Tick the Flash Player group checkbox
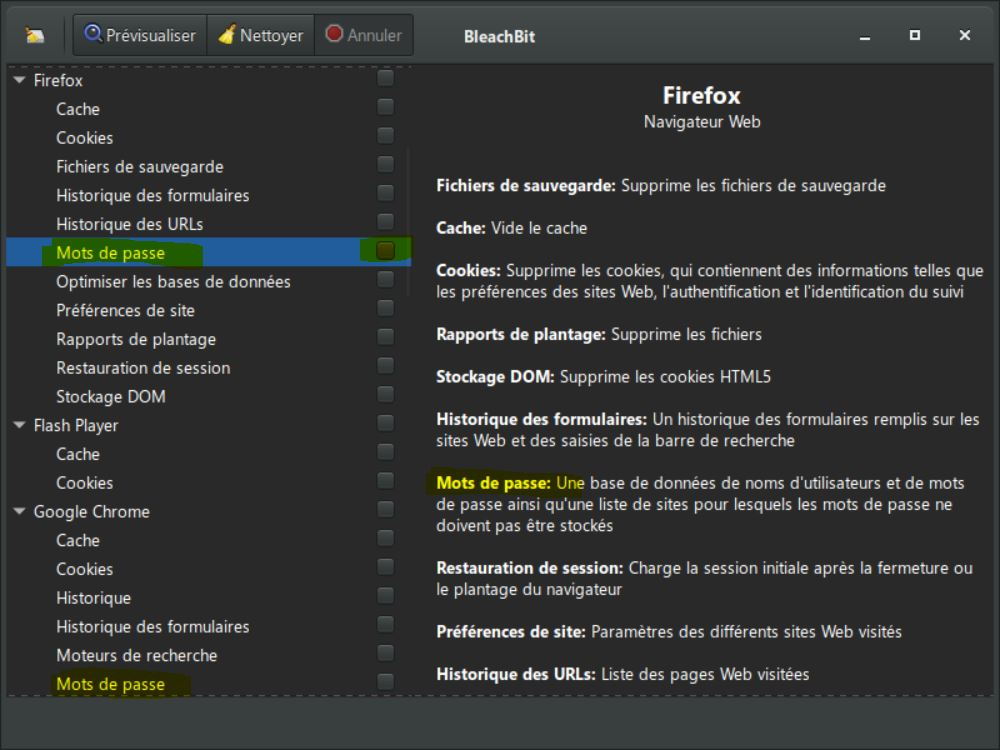Image resolution: width=1000 pixels, height=750 pixels. [x=385, y=423]
